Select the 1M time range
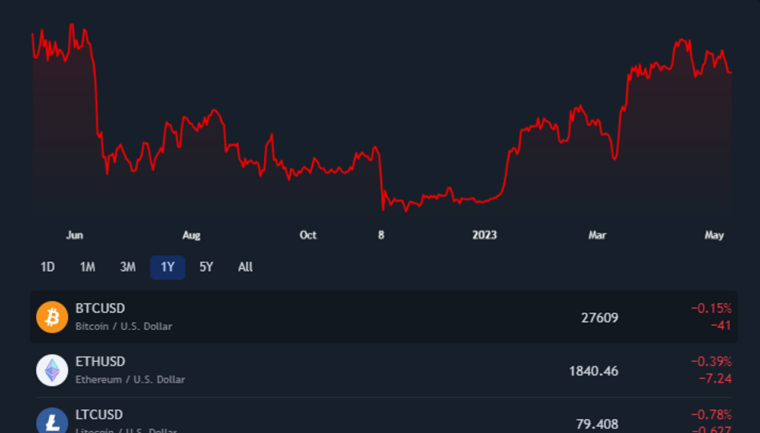 [87, 267]
